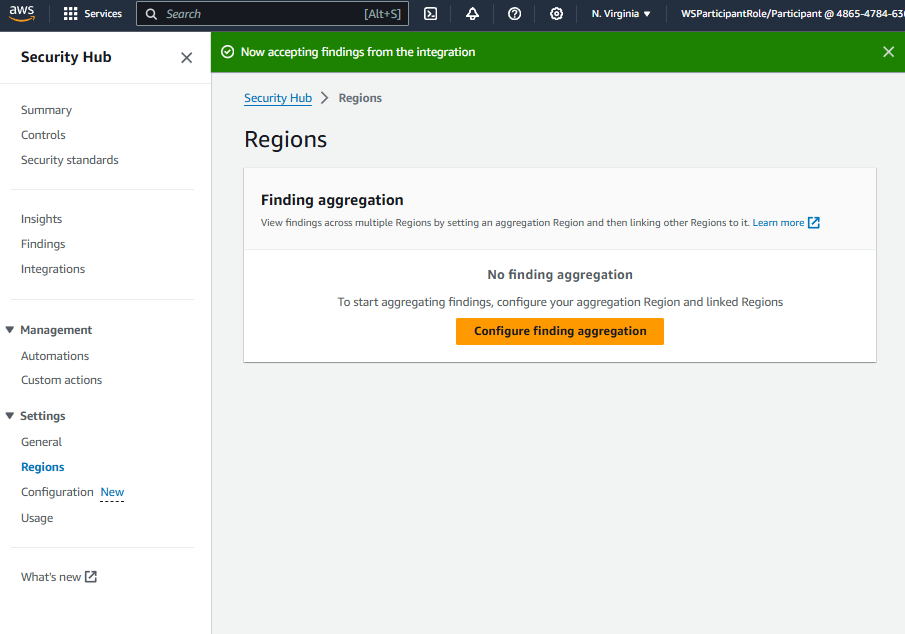The height and width of the screenshot is (634, 905).
Task: Click the New badge next to Configuration
Action: 112,492
